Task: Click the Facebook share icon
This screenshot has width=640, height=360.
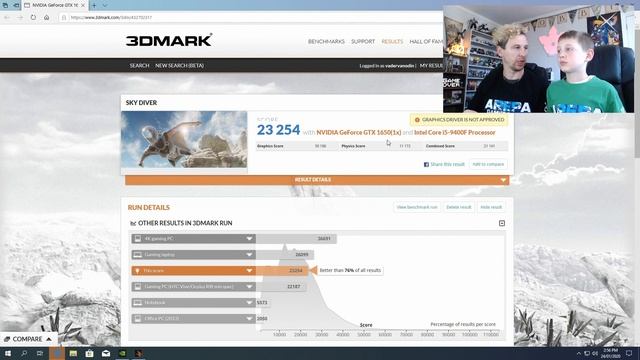Action: (426, 164)
